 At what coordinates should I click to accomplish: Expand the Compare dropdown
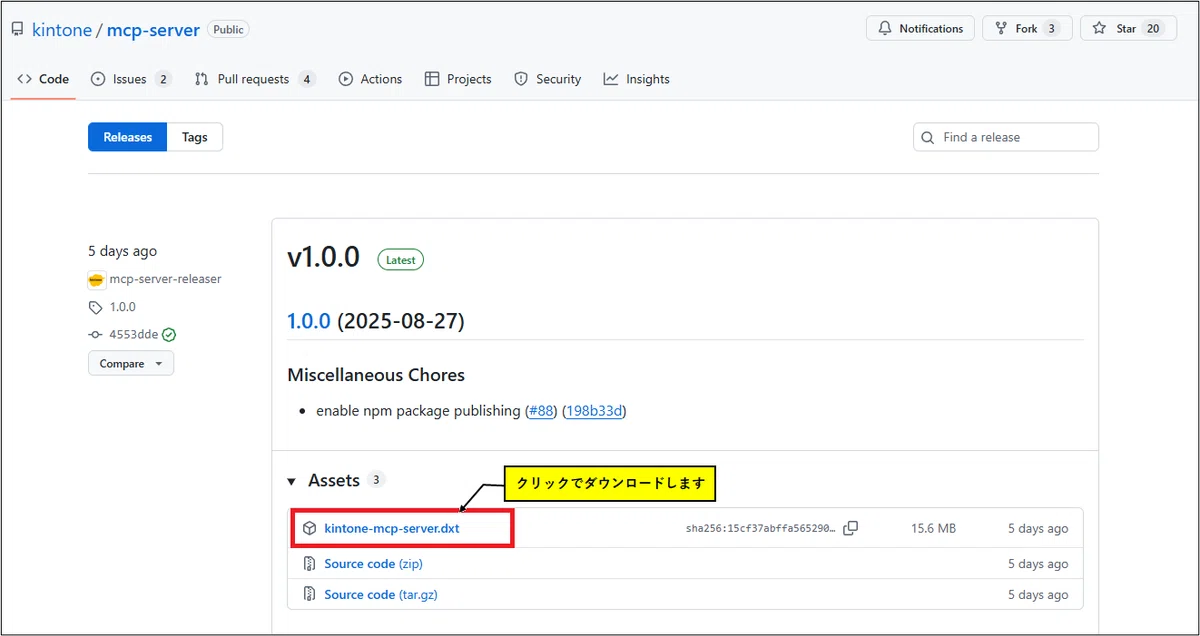(x=131, y=364)
